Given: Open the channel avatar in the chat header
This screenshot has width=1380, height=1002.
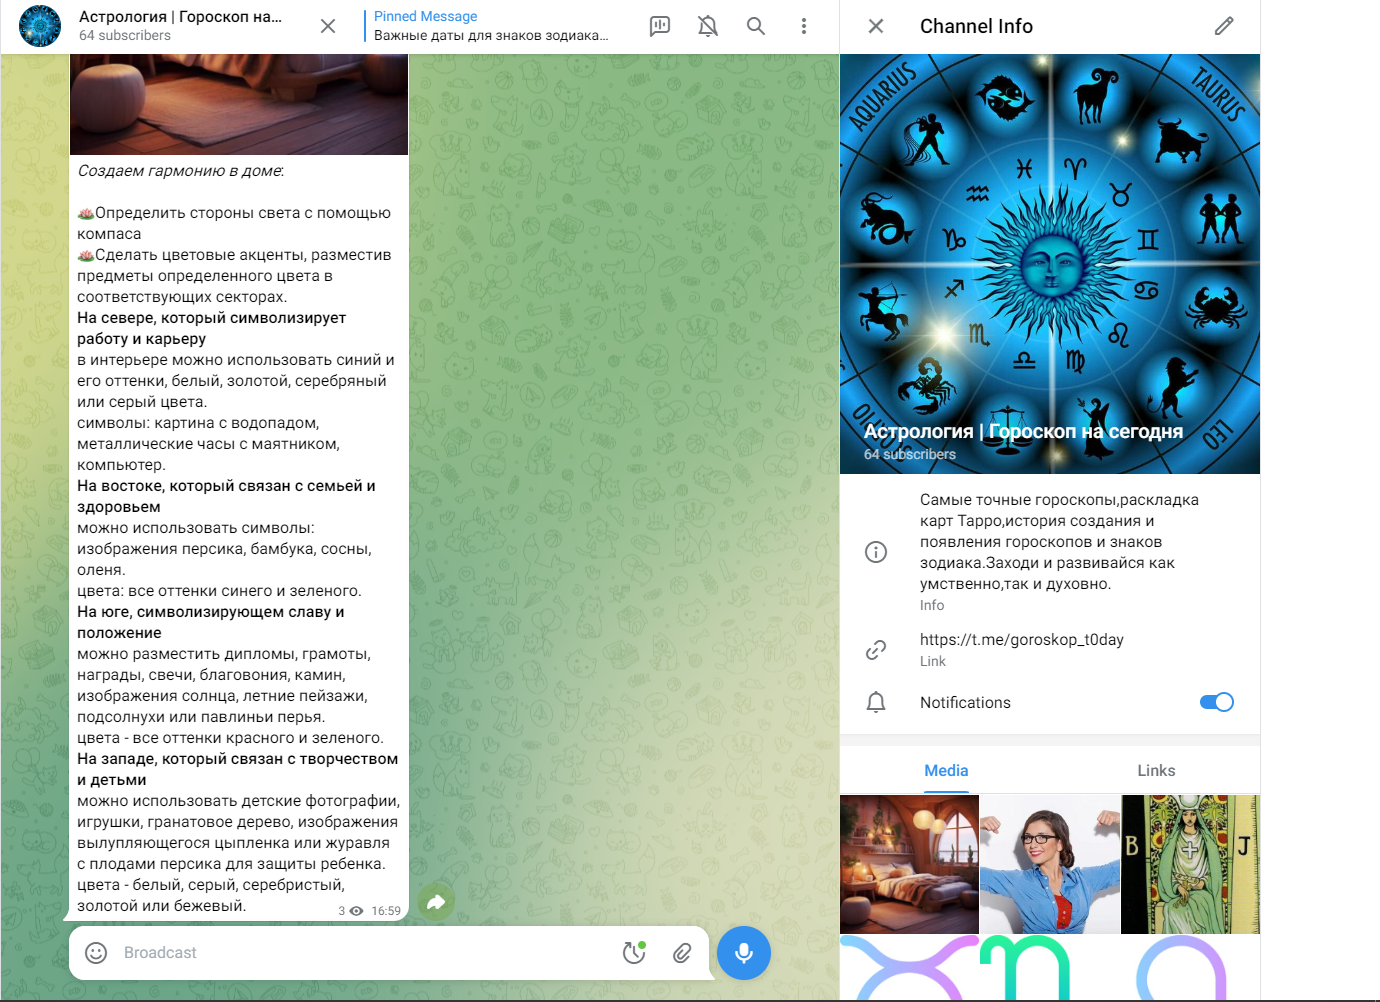Looking at the screenshot, I should 40,26.
